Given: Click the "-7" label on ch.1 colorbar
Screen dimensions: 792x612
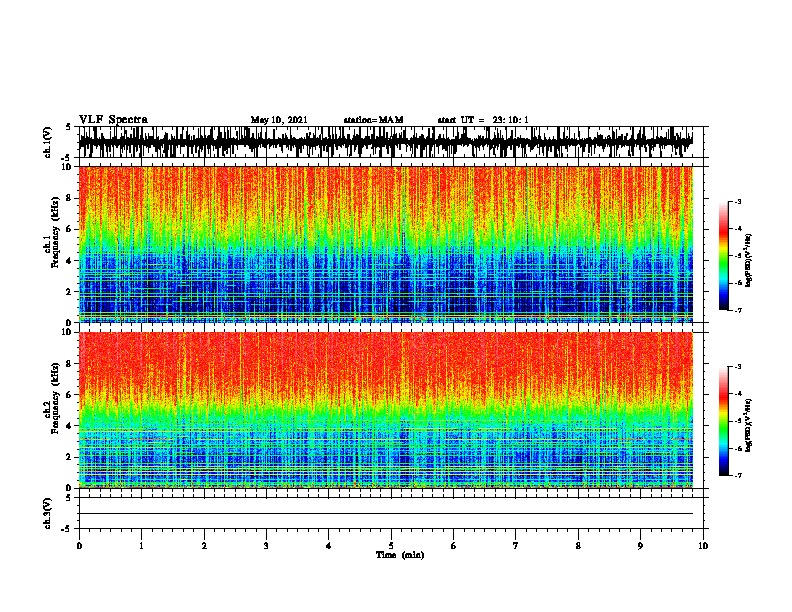Looking at the screenshot, I should [x=738, y=310].
